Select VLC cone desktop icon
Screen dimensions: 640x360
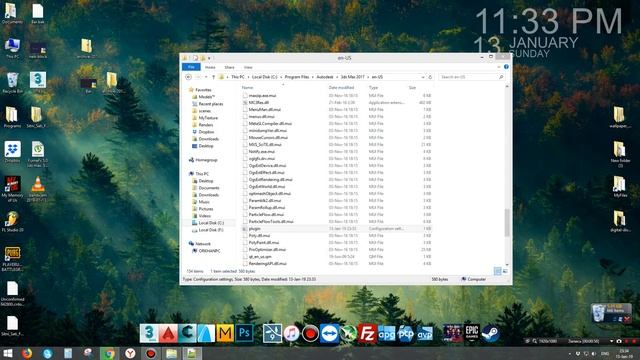38,189
